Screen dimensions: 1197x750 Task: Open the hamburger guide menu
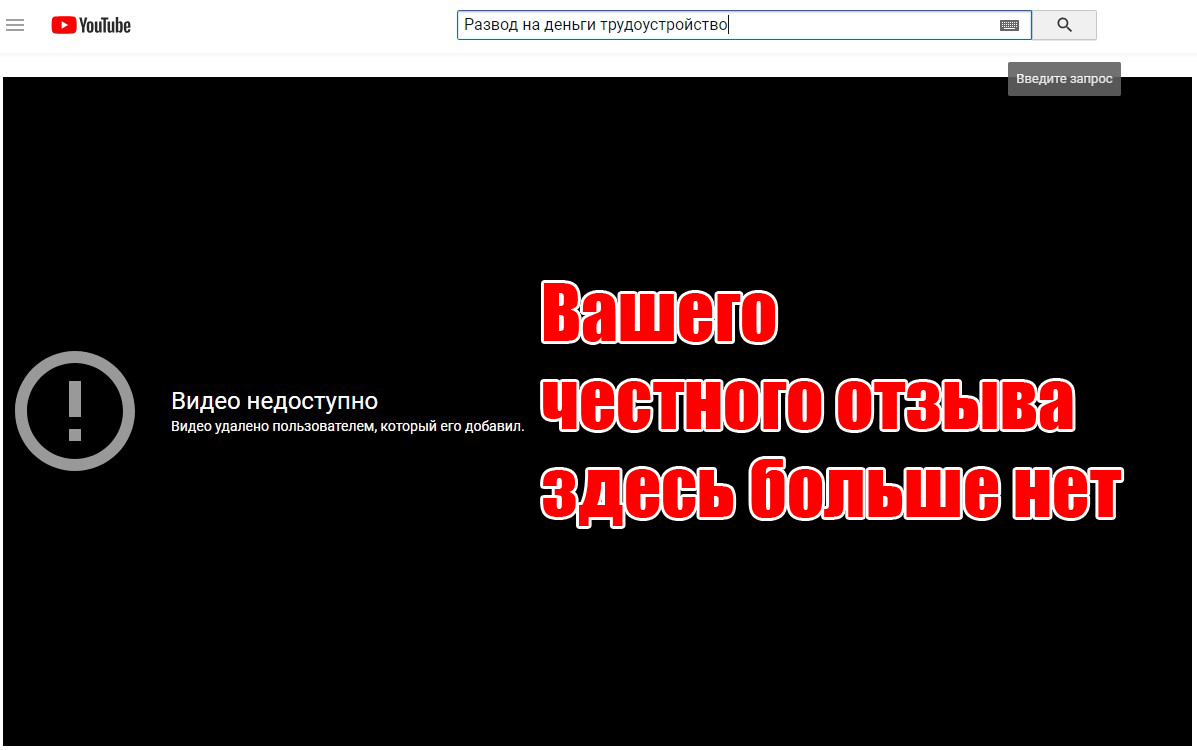(15, 25)
